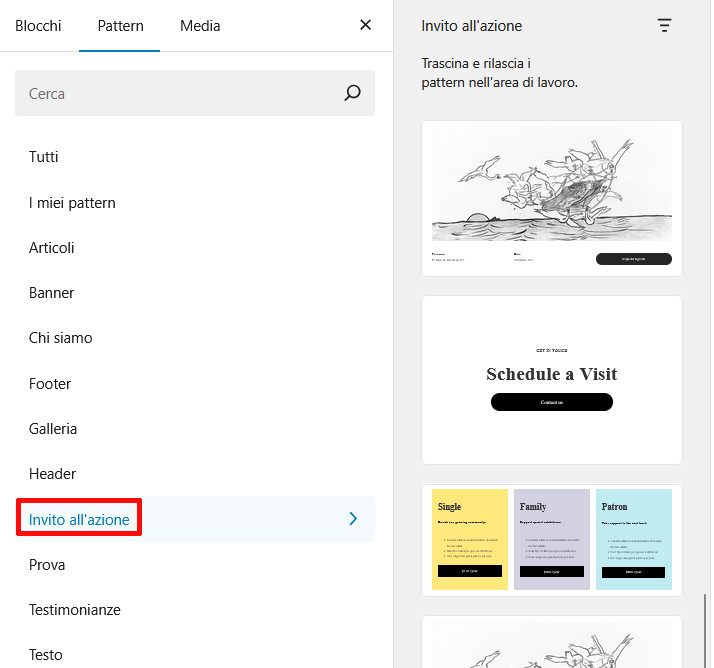
Task: Click the search magnifier icon
Action: pos(352,93)
